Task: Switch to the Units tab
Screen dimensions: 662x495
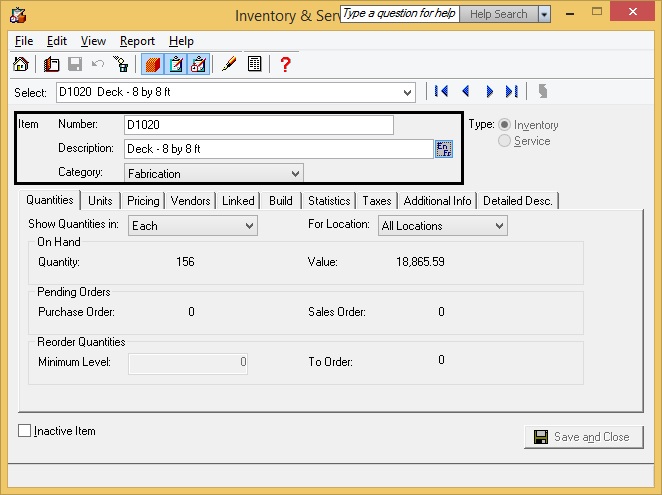Action: tap(100, 201)
